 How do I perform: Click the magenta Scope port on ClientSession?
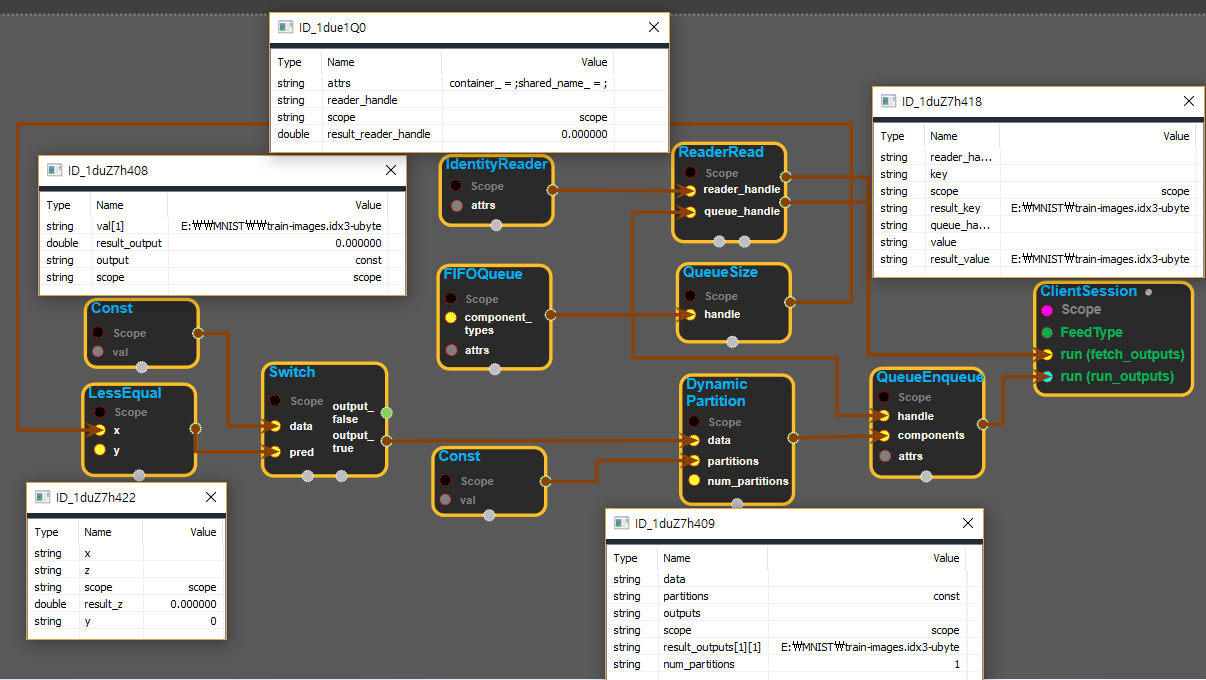tap(1047, 310)
